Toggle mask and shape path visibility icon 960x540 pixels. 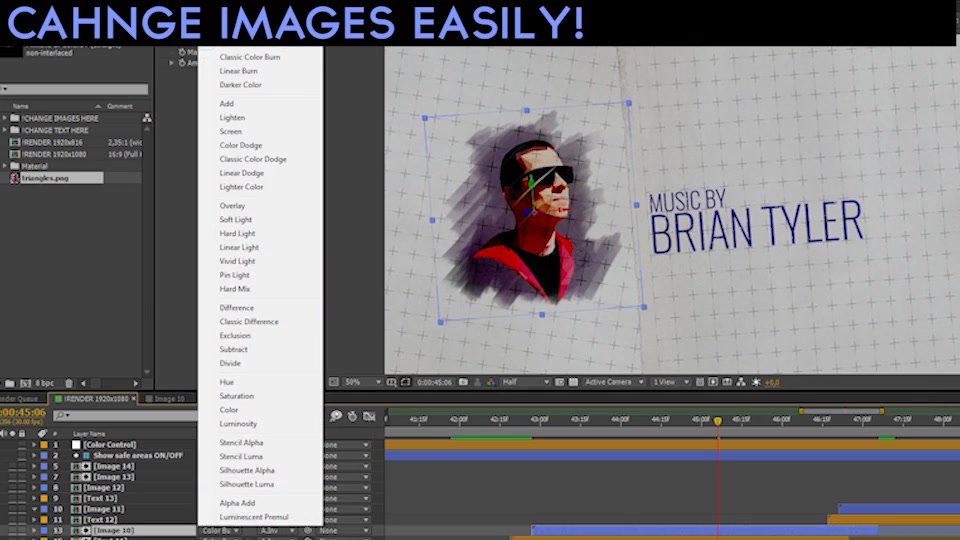click(405, 382)
